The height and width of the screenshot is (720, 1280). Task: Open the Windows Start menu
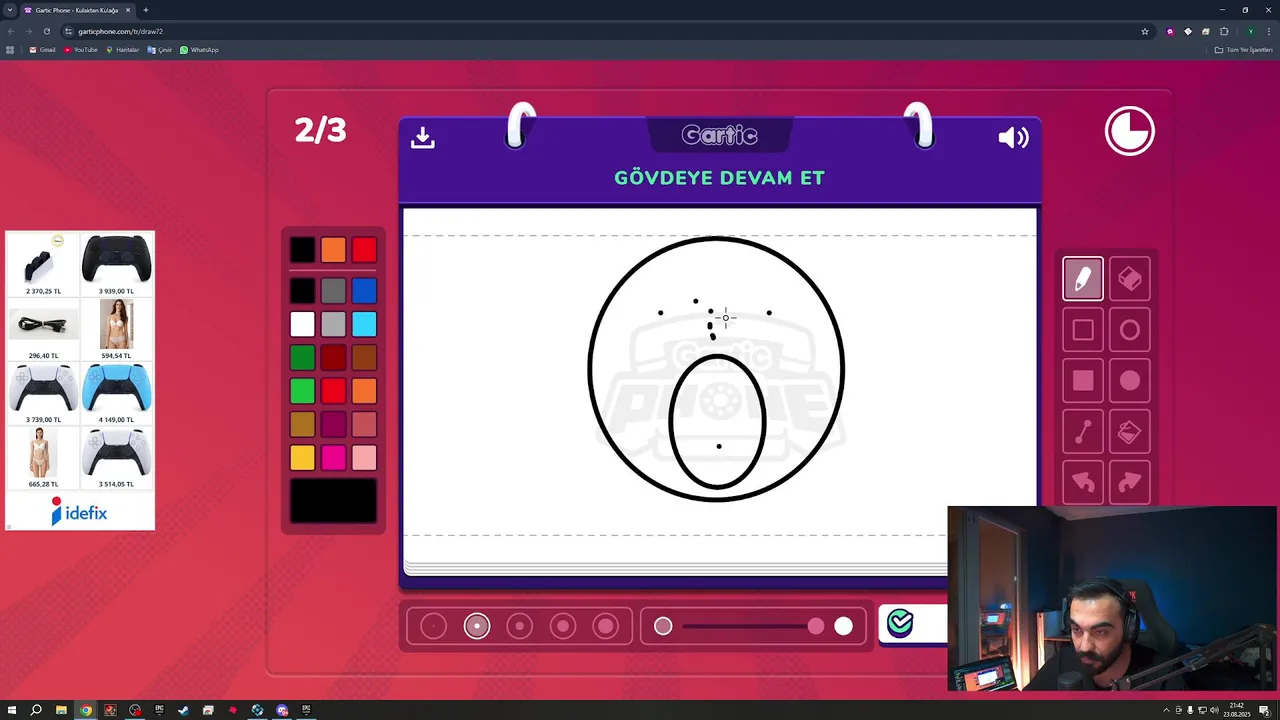click(12, 710)
